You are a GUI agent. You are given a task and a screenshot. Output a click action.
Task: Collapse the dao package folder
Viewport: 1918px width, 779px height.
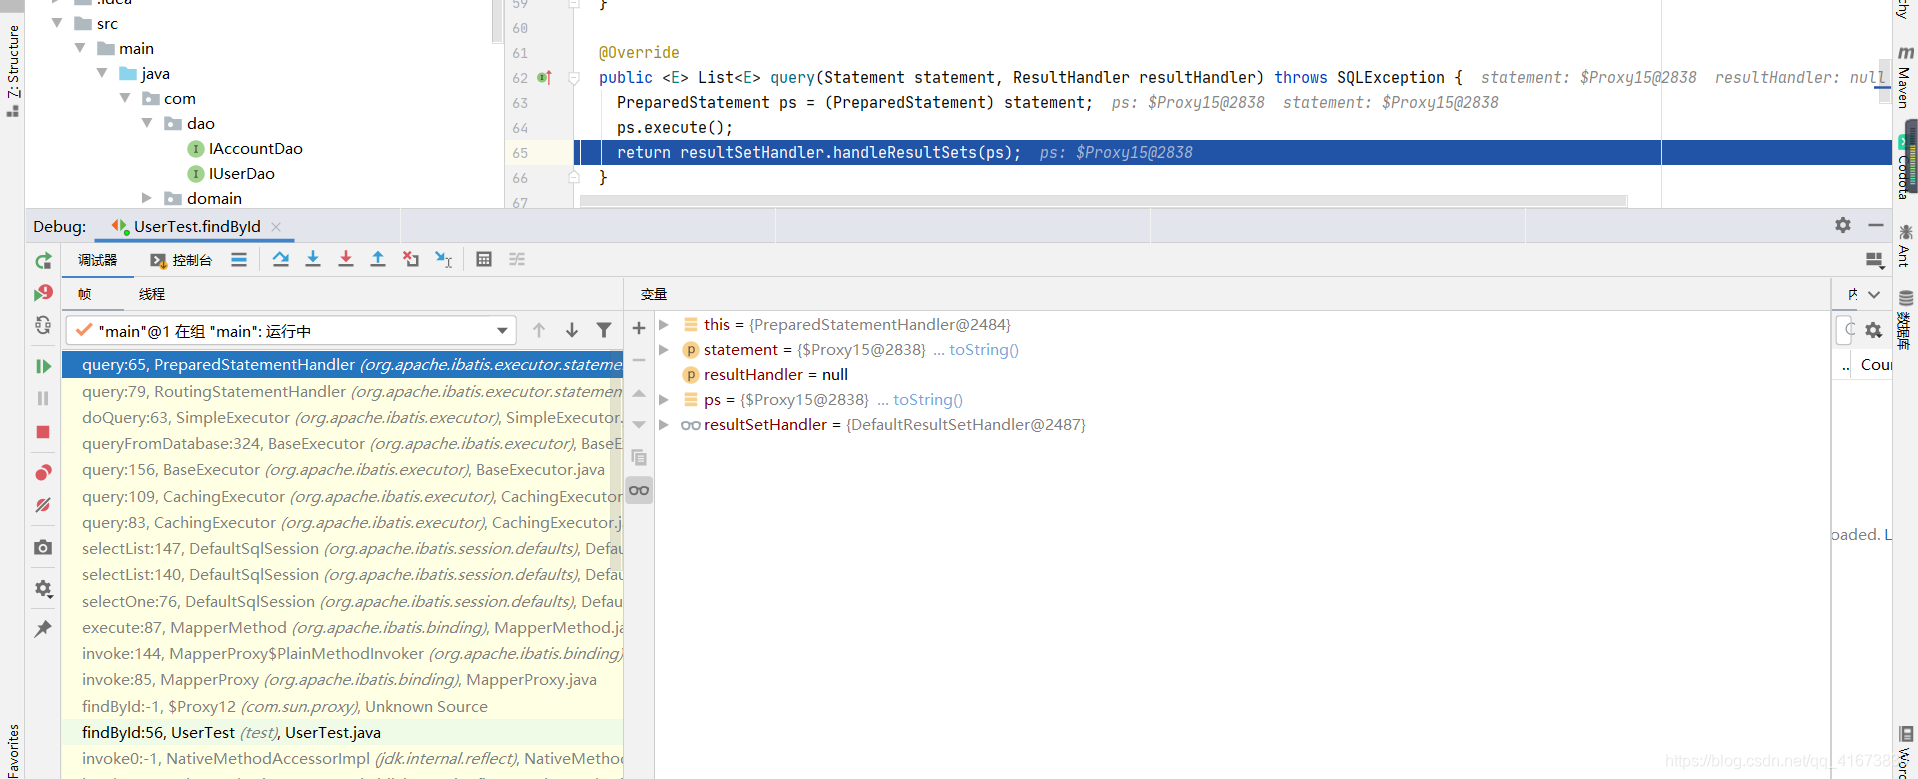[x=147, y=123]
